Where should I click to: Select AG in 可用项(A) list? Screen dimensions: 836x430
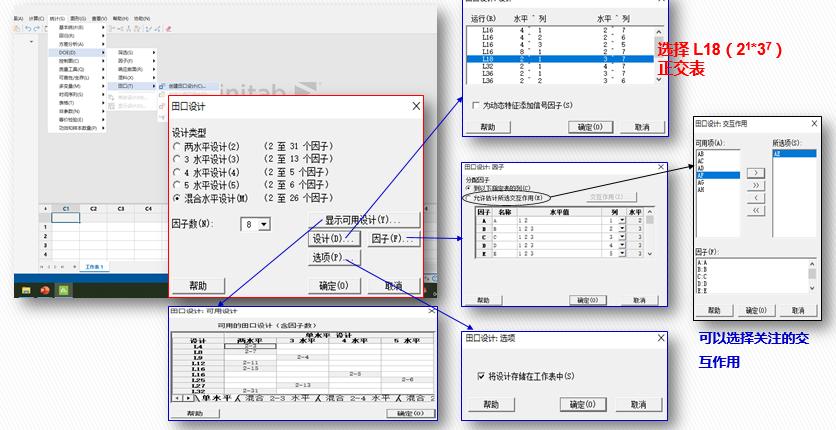(x=718, y=182)
